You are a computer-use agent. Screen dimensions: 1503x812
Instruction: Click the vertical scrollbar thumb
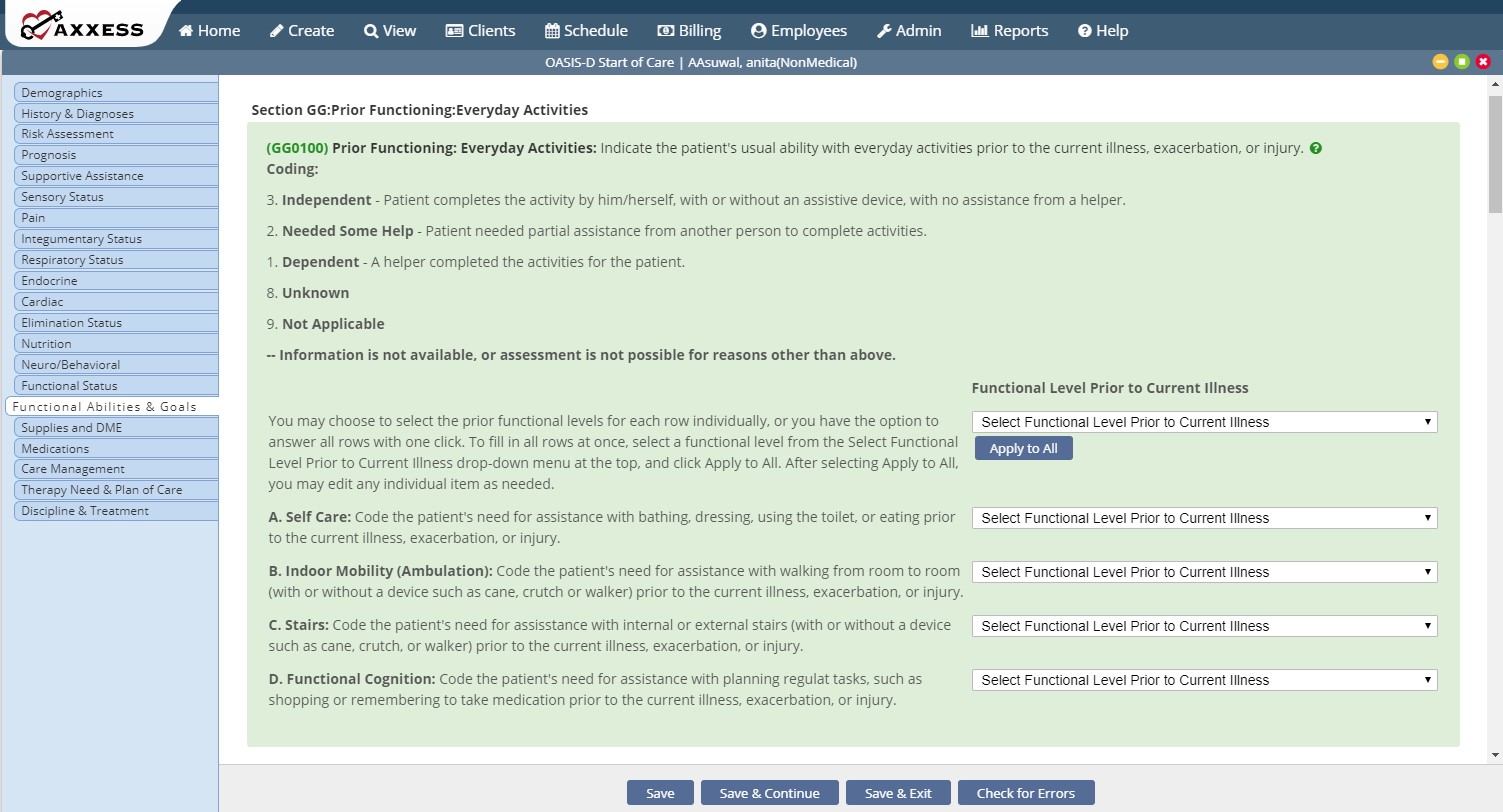click(x=1495, y=154)
